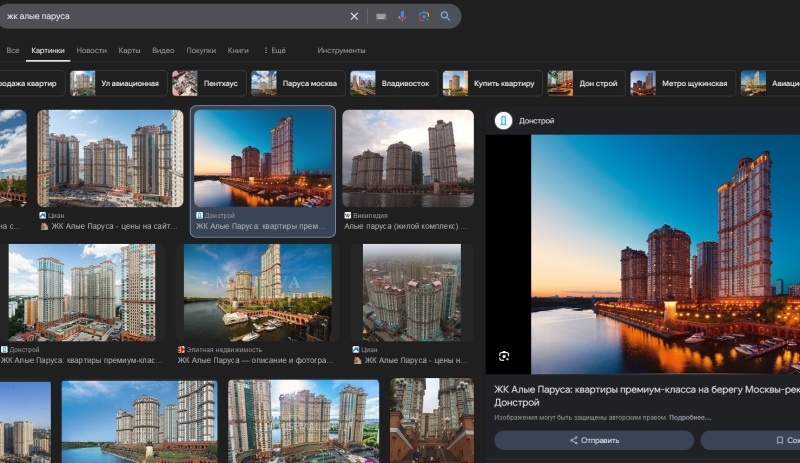
Task: Click the Донстрой round logo in preview panel
Action: (504, 121)
